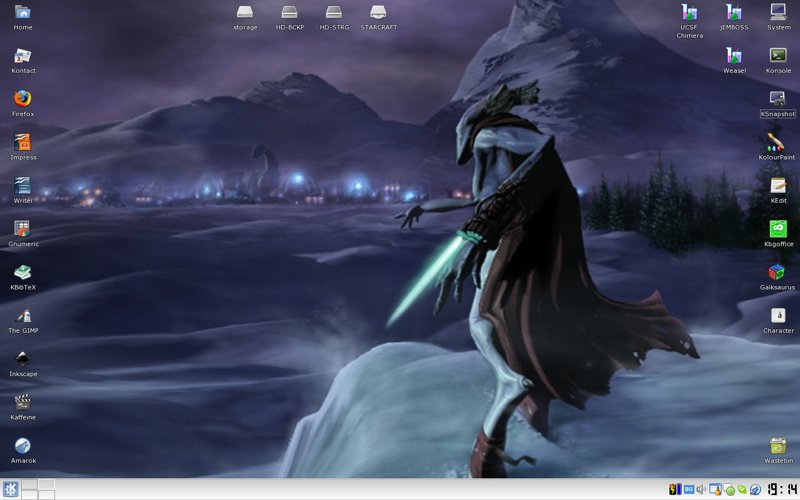800x500 pixels.
Task: Switch to the bottom-left virtual desktop in pager
Action: (29, 494)
